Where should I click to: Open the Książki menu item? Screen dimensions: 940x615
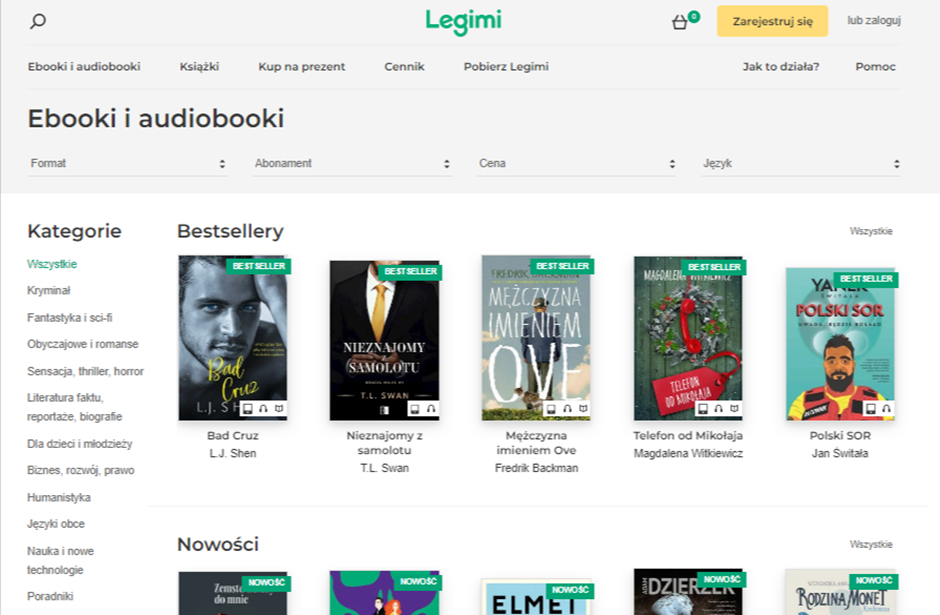tap(199, 67)
